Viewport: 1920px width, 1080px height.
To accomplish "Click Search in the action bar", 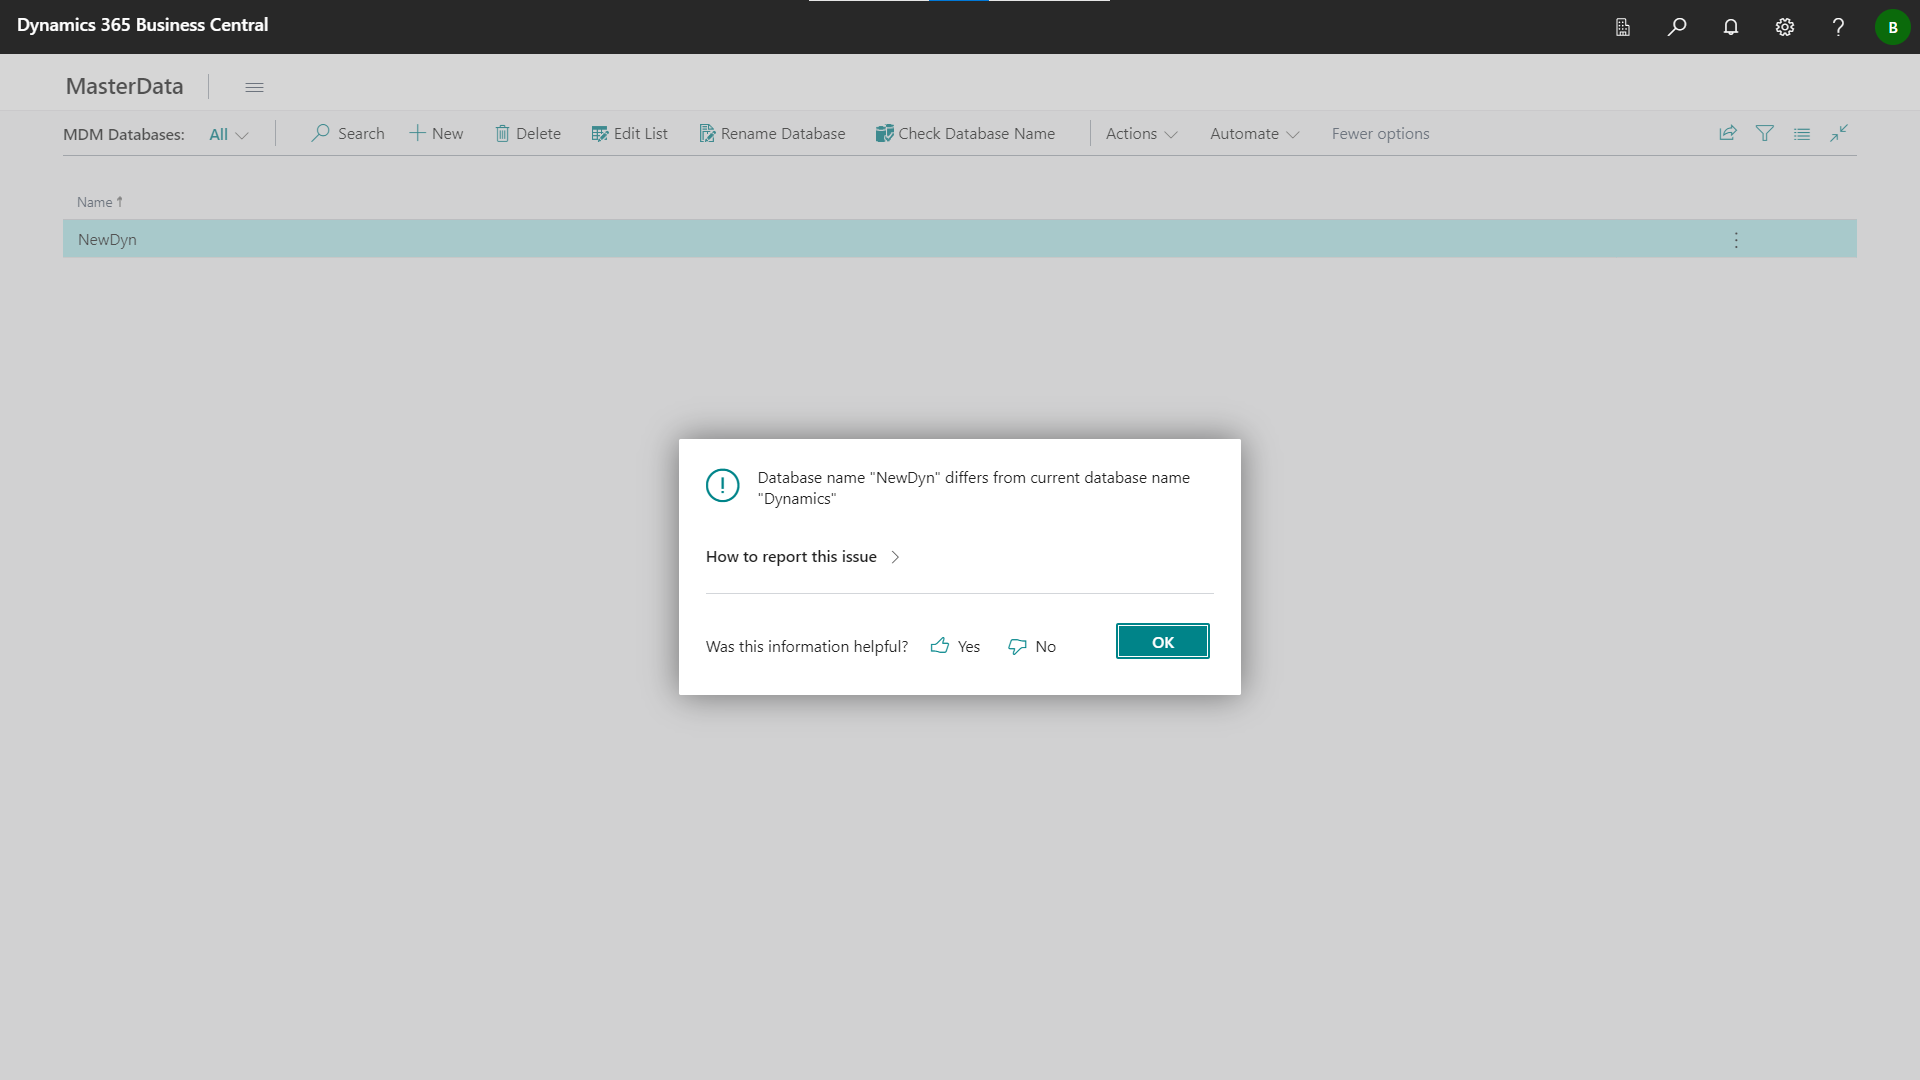I will coord(347,133).
